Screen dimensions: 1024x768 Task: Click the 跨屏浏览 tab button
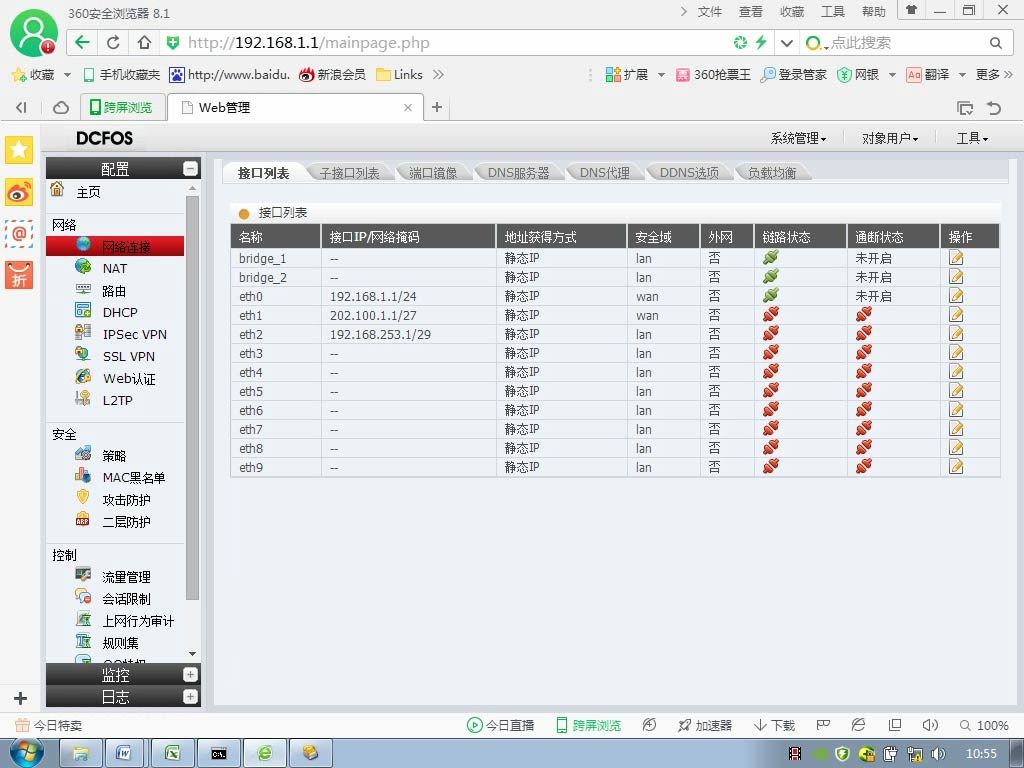(121, 107)
